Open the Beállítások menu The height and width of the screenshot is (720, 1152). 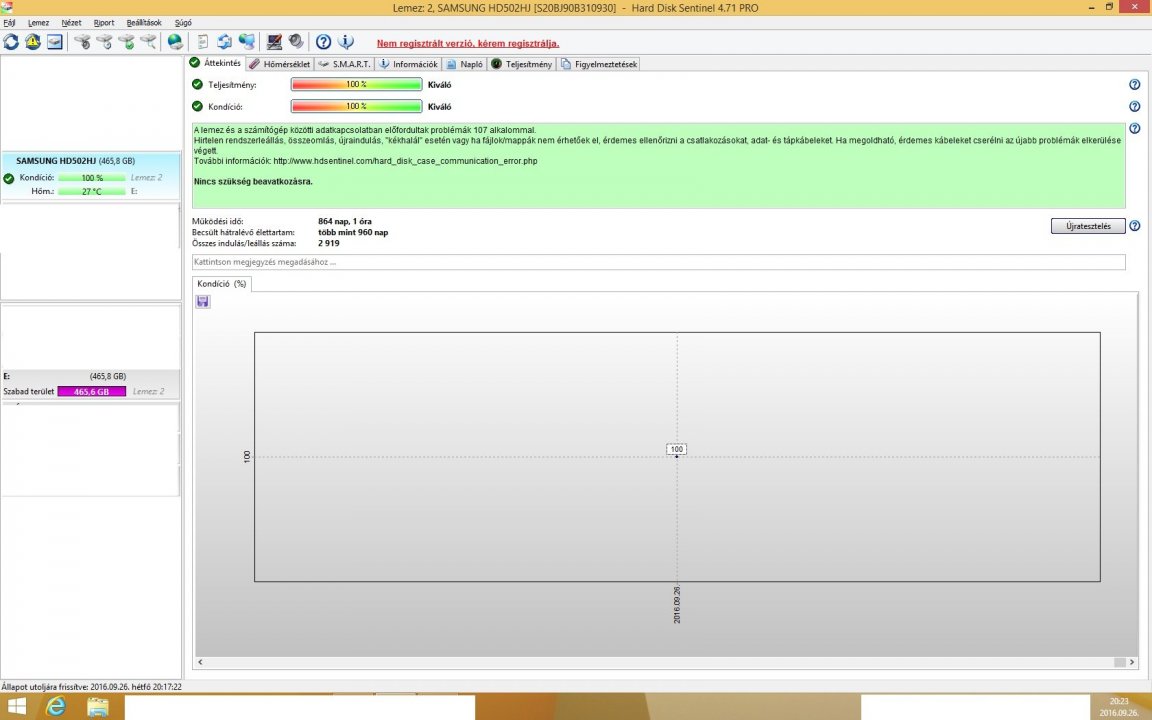point(144,23)
